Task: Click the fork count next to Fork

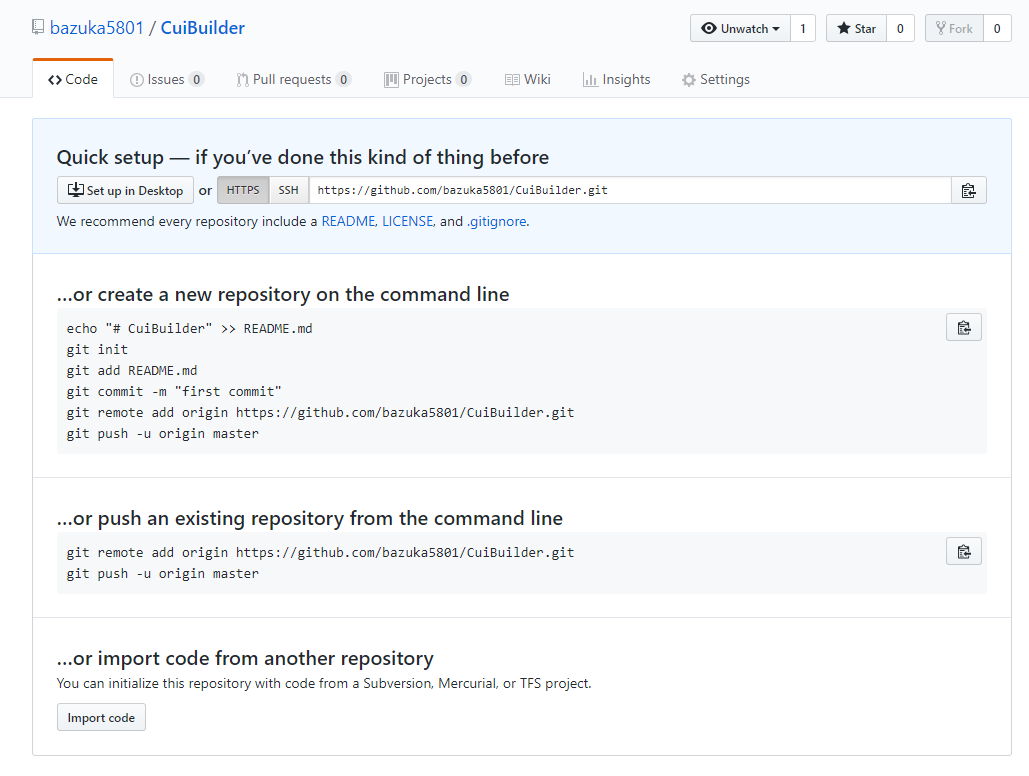Action: point(997,28)
